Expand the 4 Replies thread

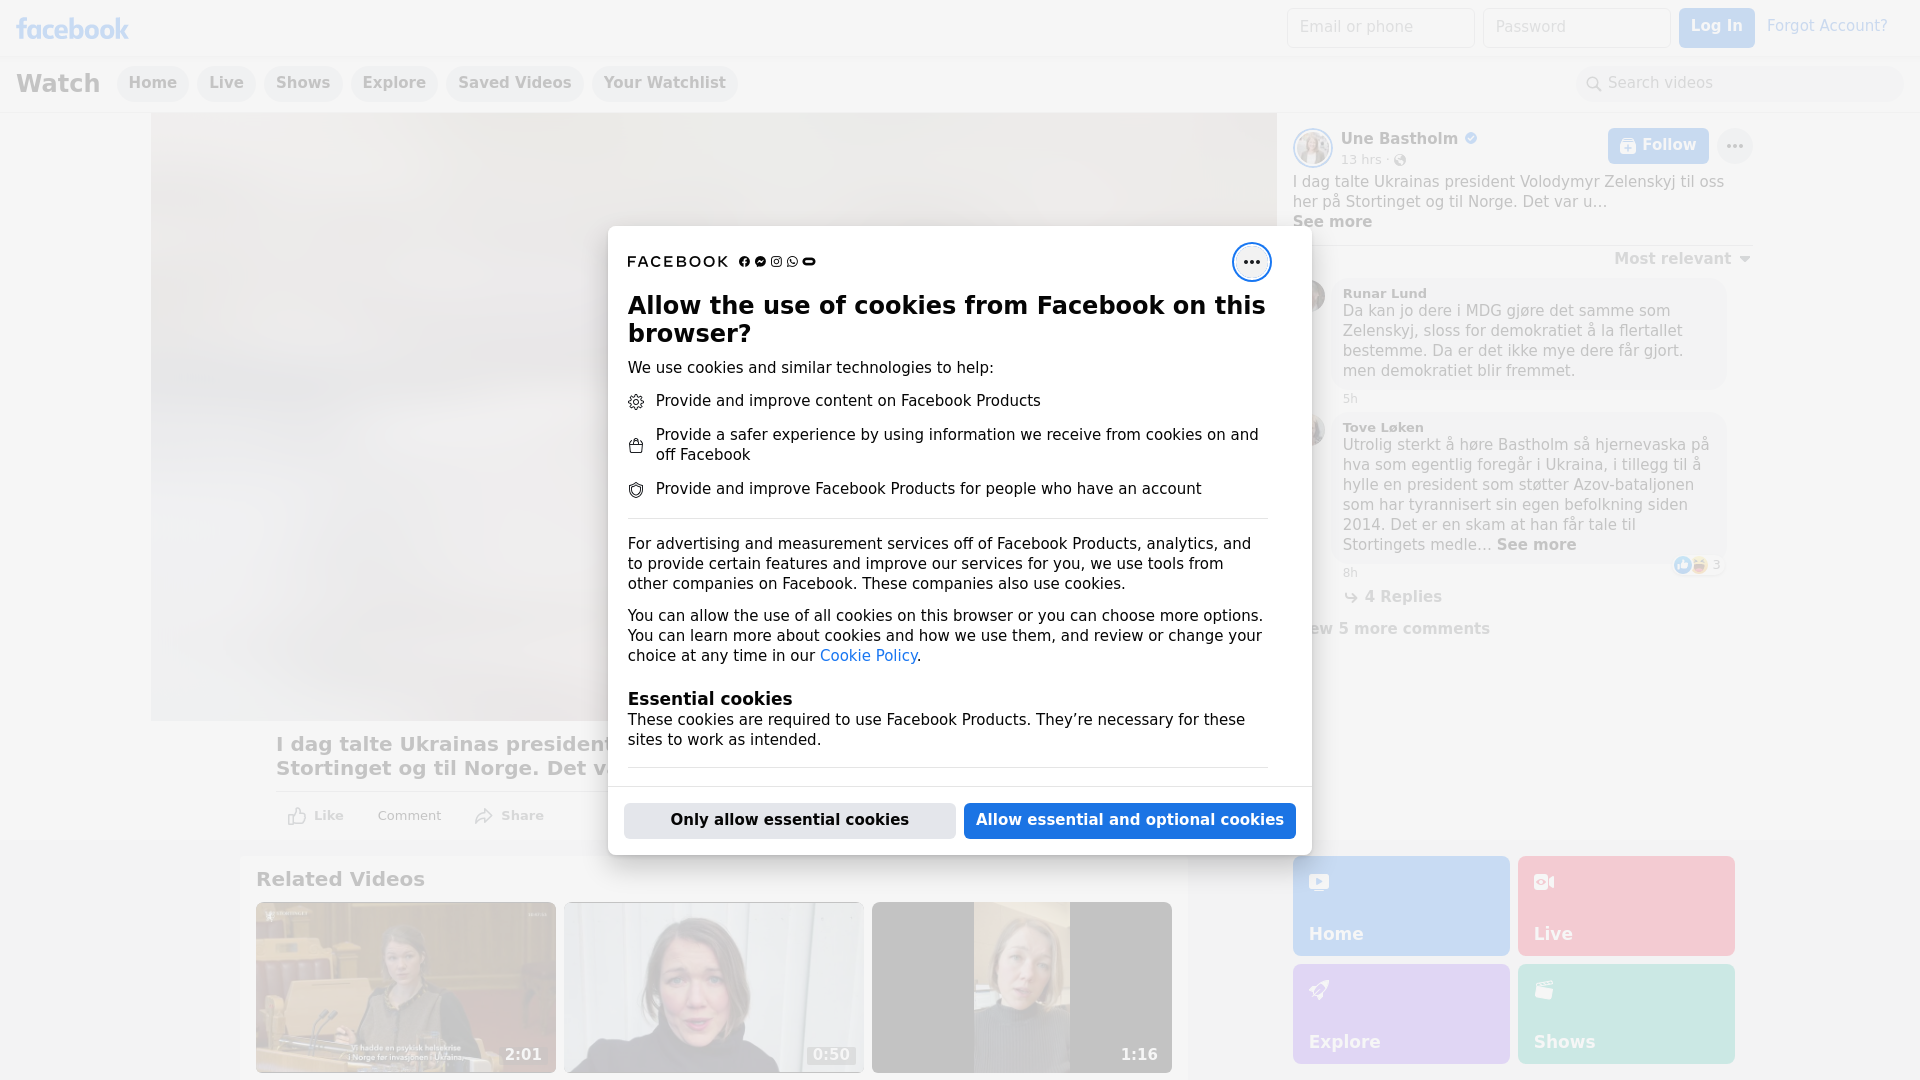tap(1402, 597)
